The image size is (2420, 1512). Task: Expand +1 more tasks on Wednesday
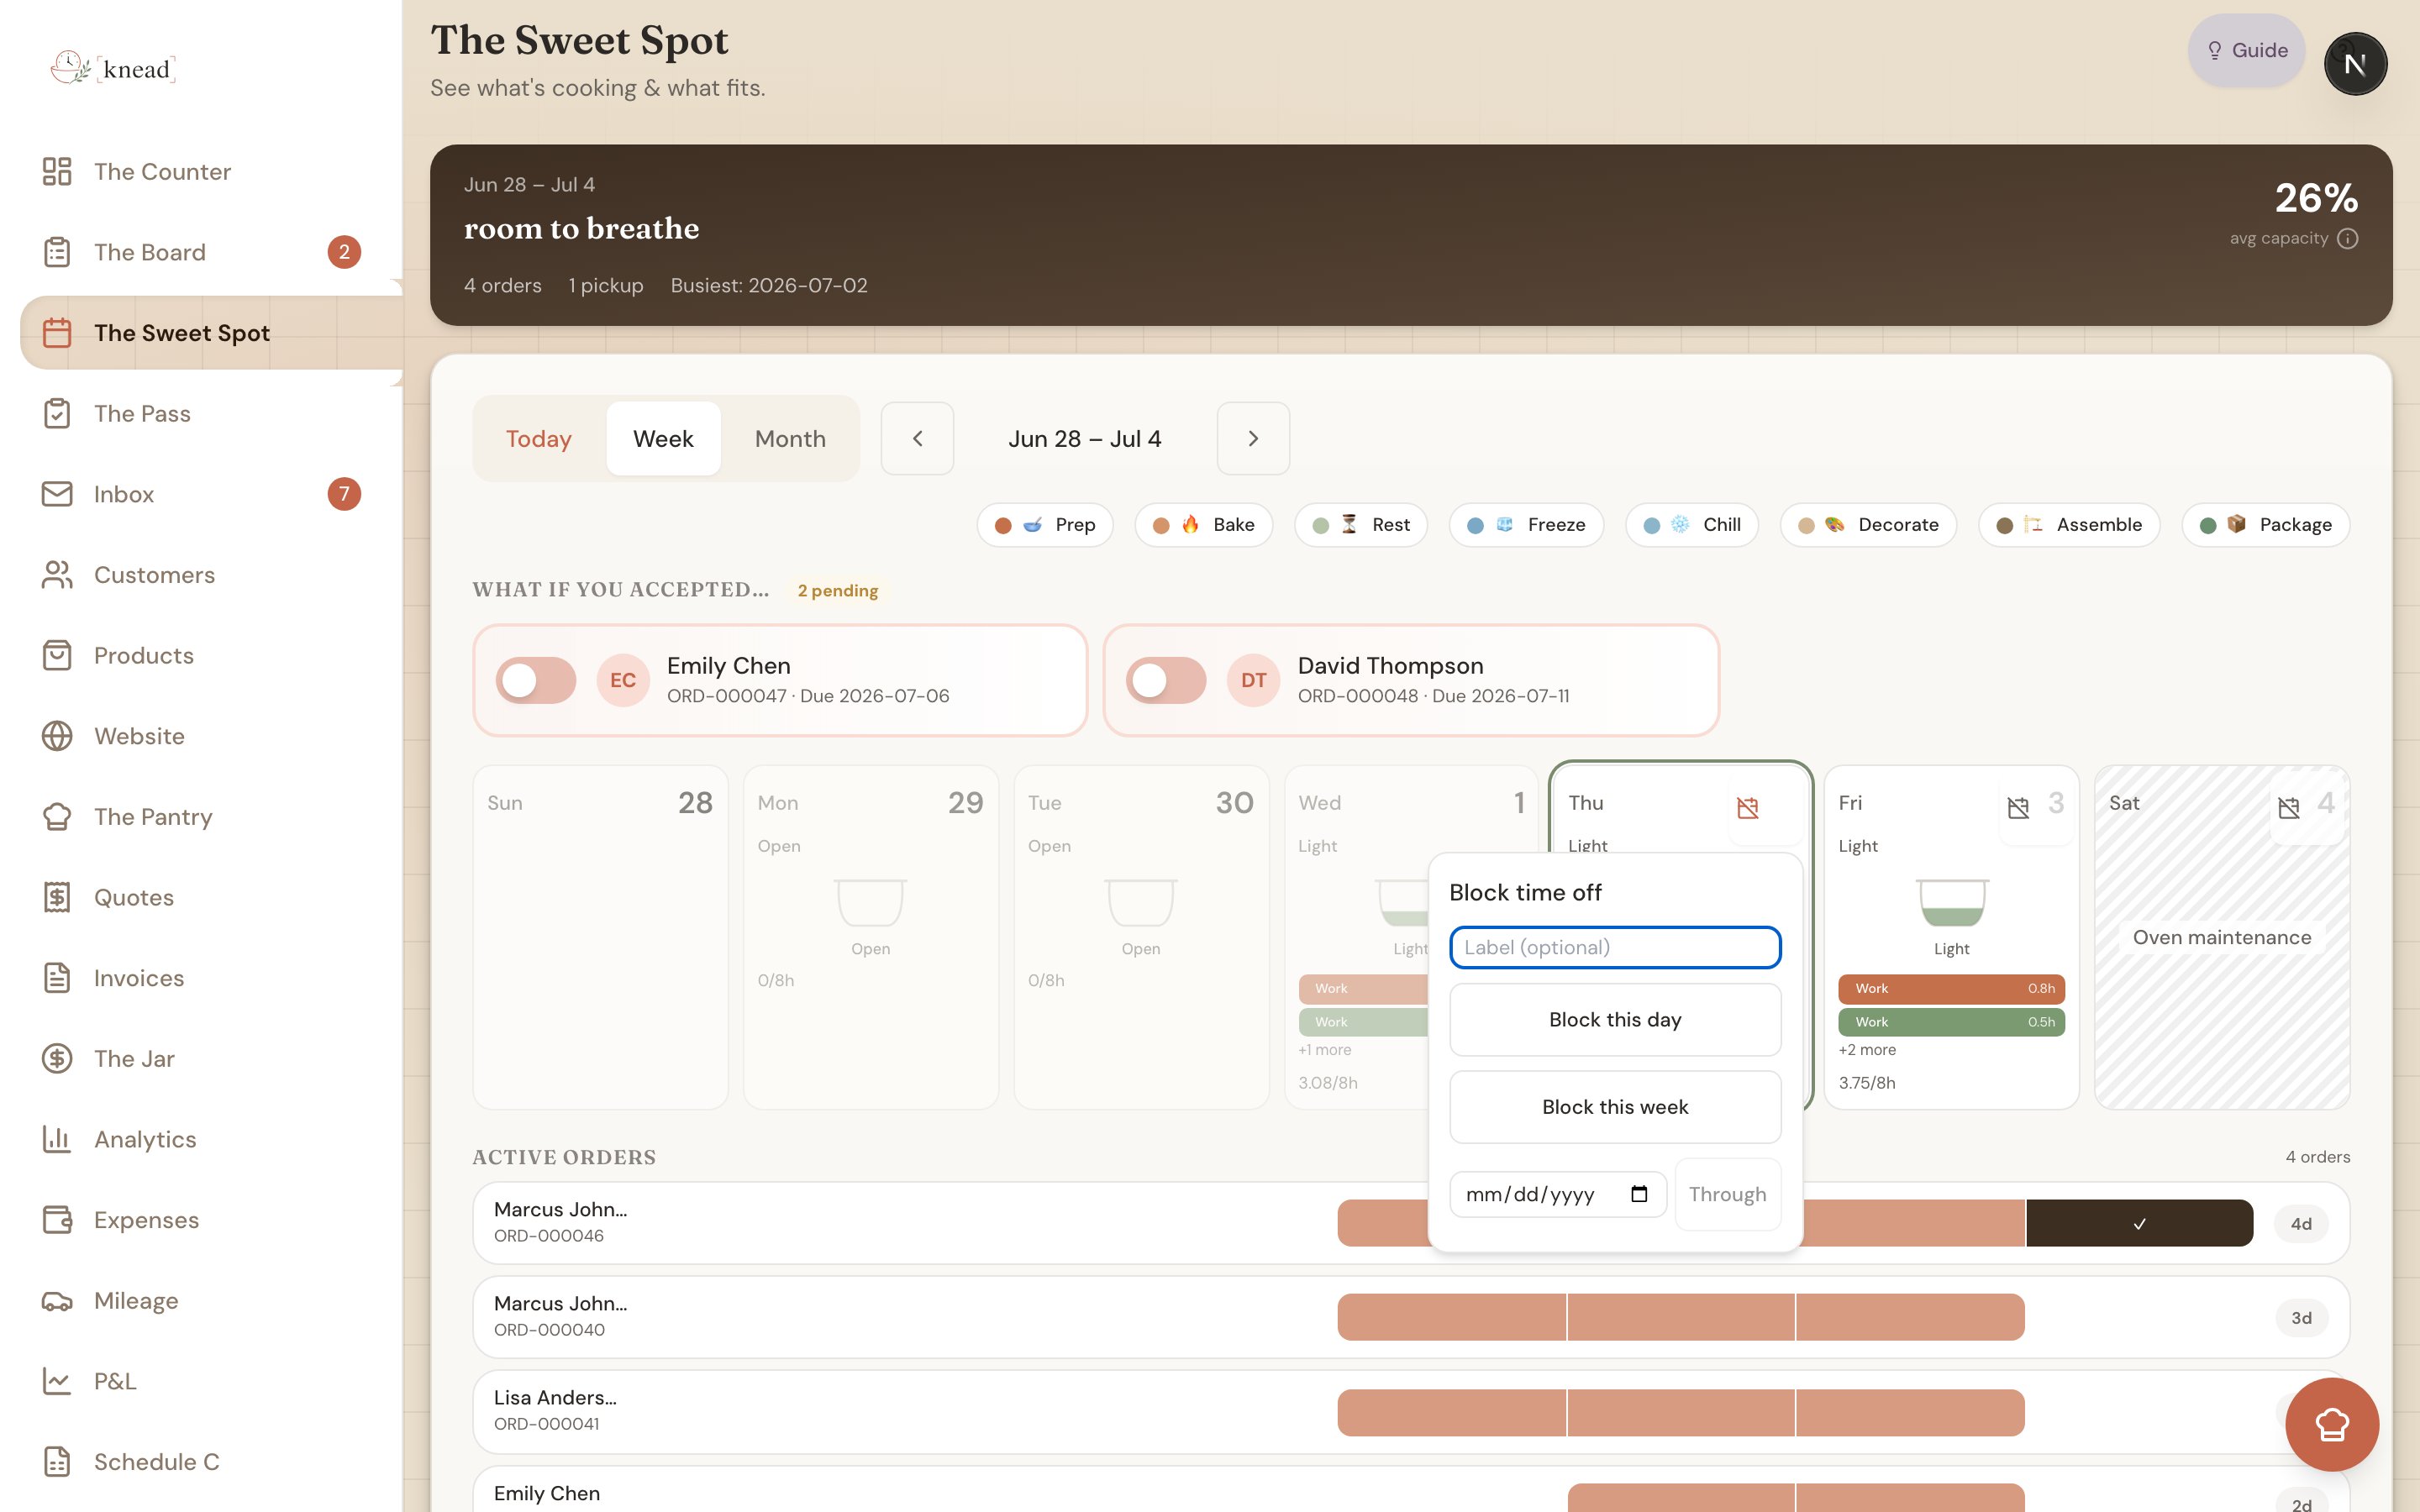1325,1050
